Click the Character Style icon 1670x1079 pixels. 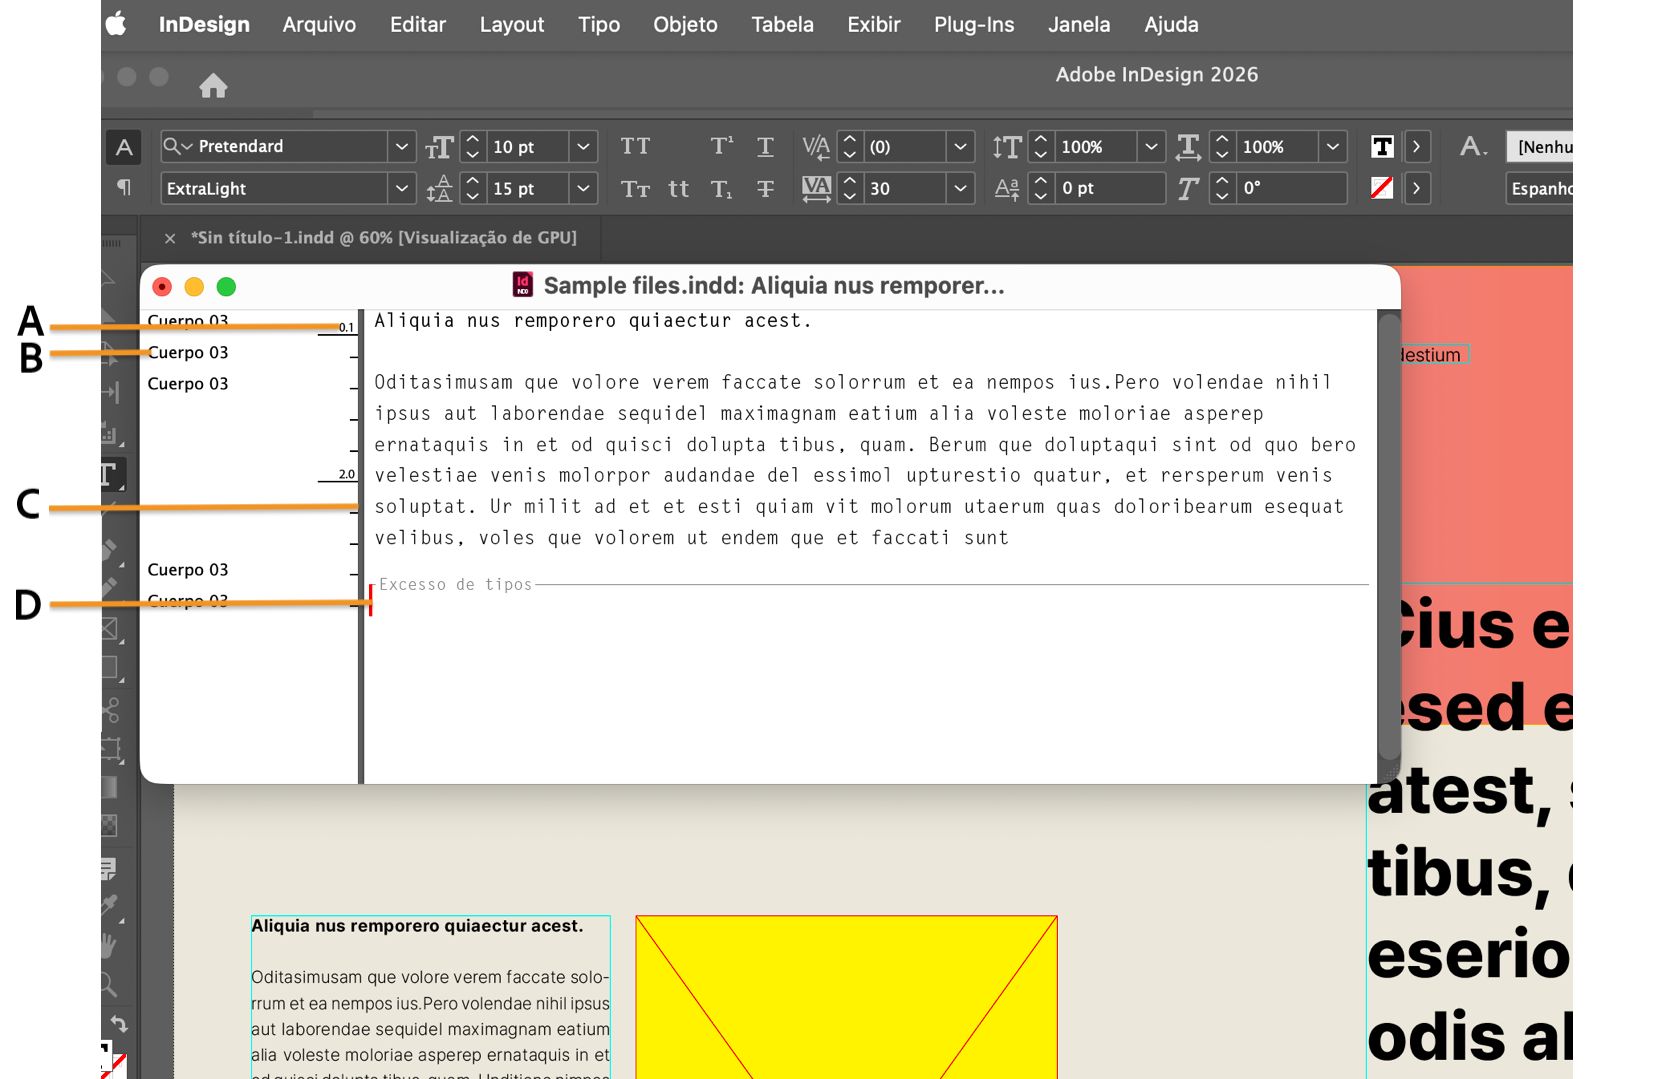pos(1472,147)
